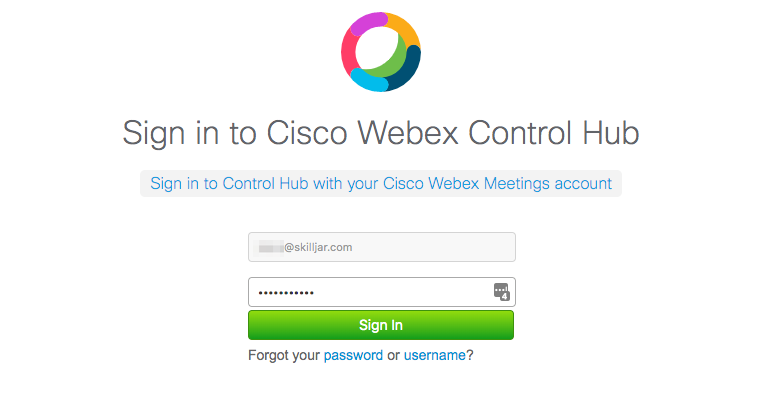The image size is (777, 414).
Task: Open the password manager icon in password field
Action: [501, 292]
